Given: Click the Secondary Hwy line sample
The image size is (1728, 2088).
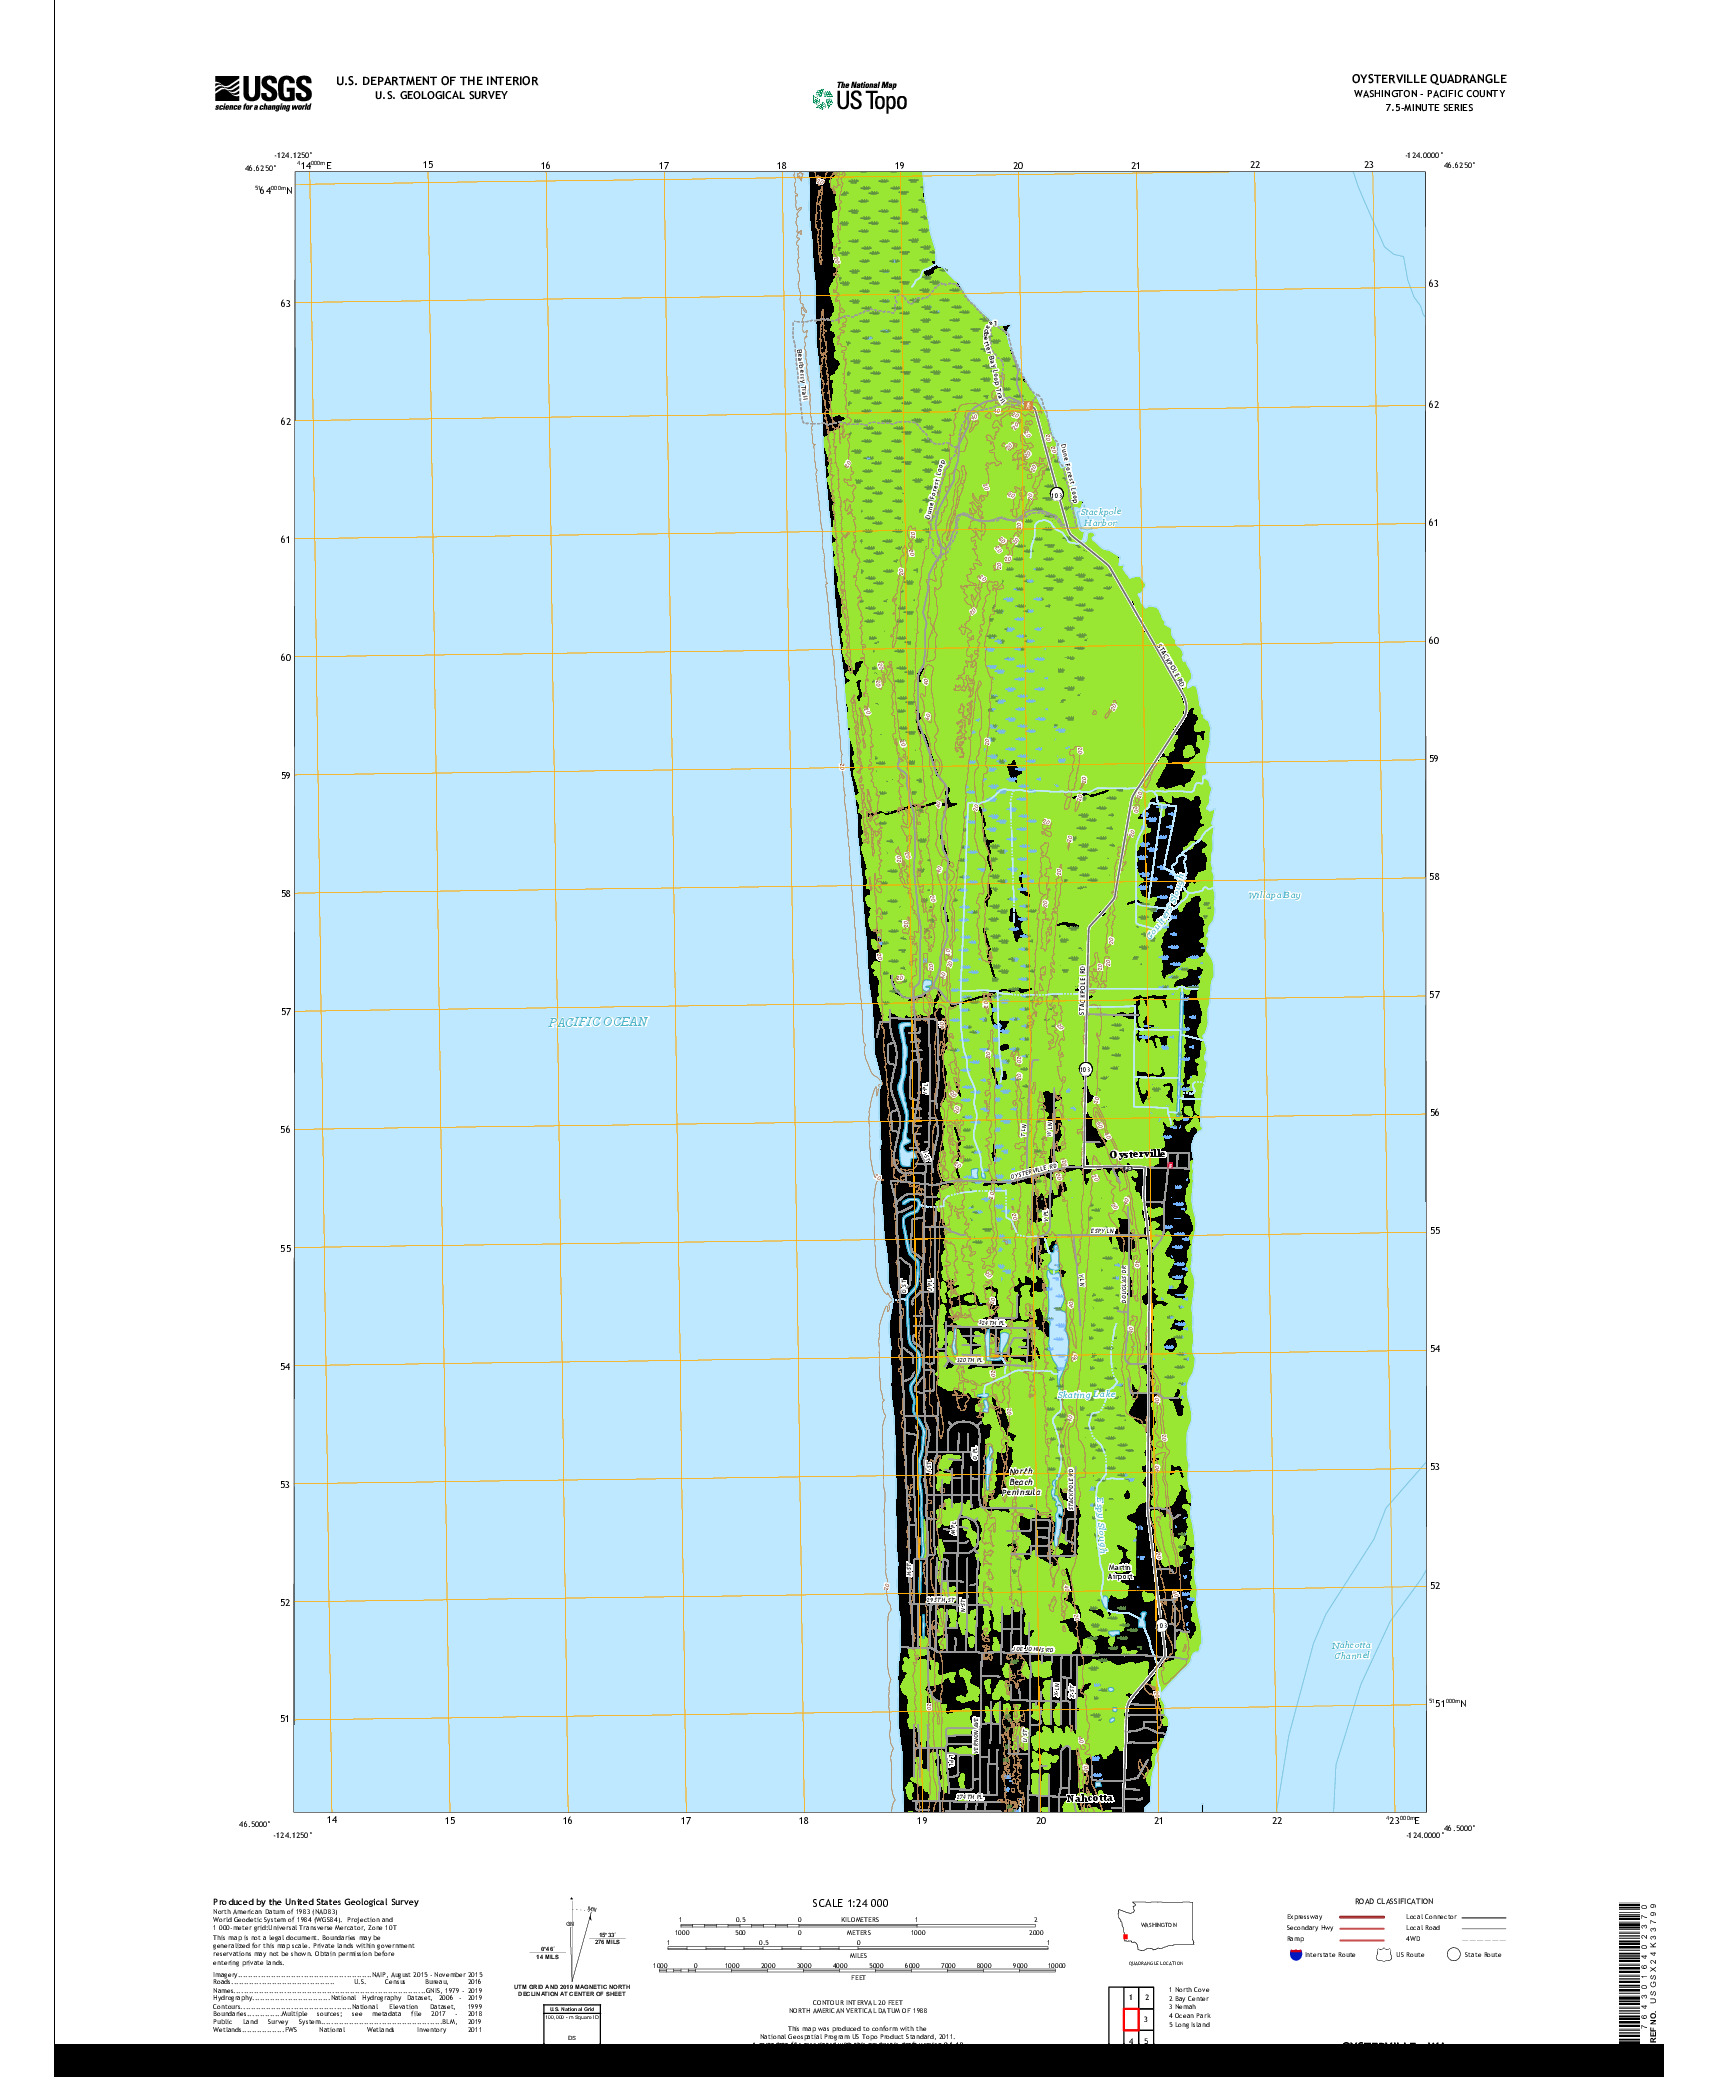Looking at the screenshot, I should (1361, 1928).
